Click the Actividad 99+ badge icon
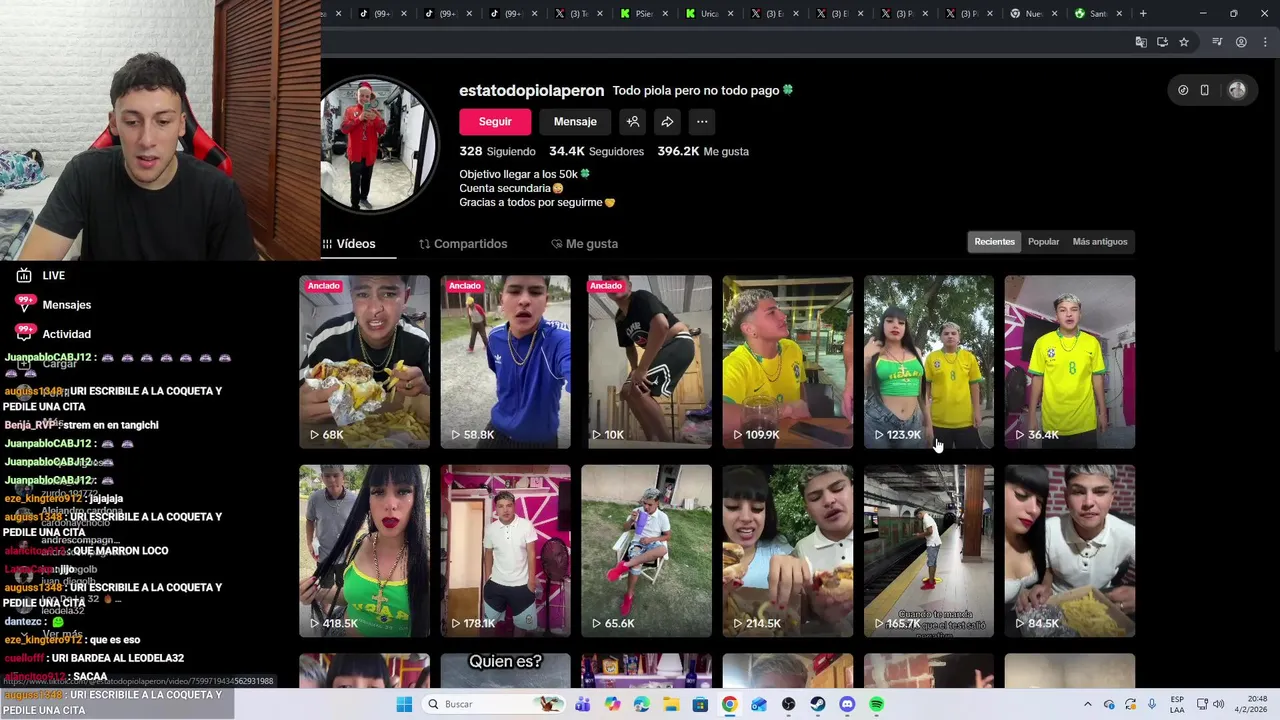Screen dimensions: 1280x720 pos(25,331)
